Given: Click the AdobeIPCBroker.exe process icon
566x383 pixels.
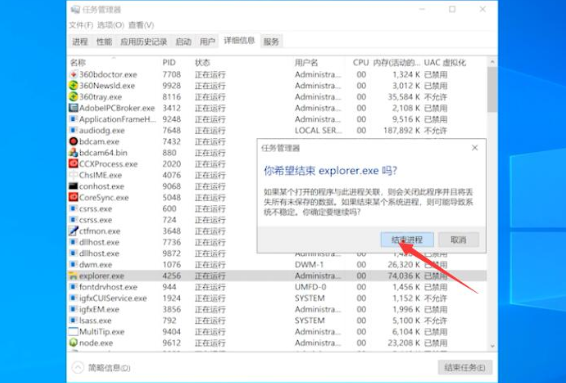Looking at the screenshot, I should (x=73, y=108).
